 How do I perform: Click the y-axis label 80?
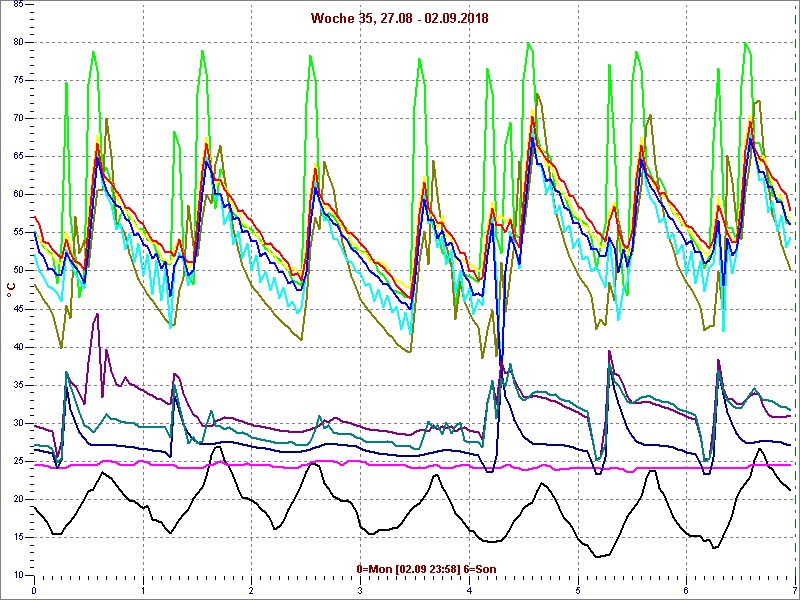pos(18,42)
